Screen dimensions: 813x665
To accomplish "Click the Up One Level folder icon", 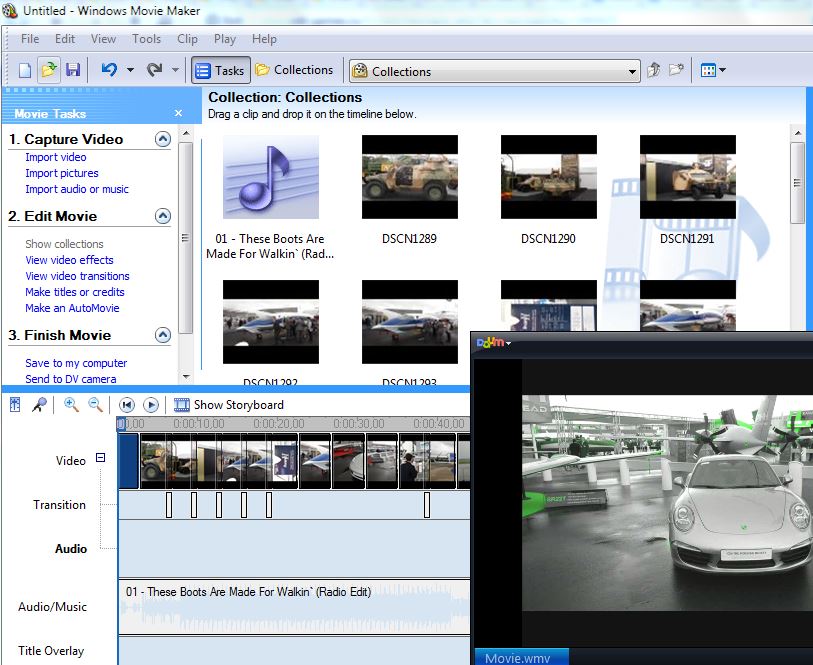I will click(653, 71).
